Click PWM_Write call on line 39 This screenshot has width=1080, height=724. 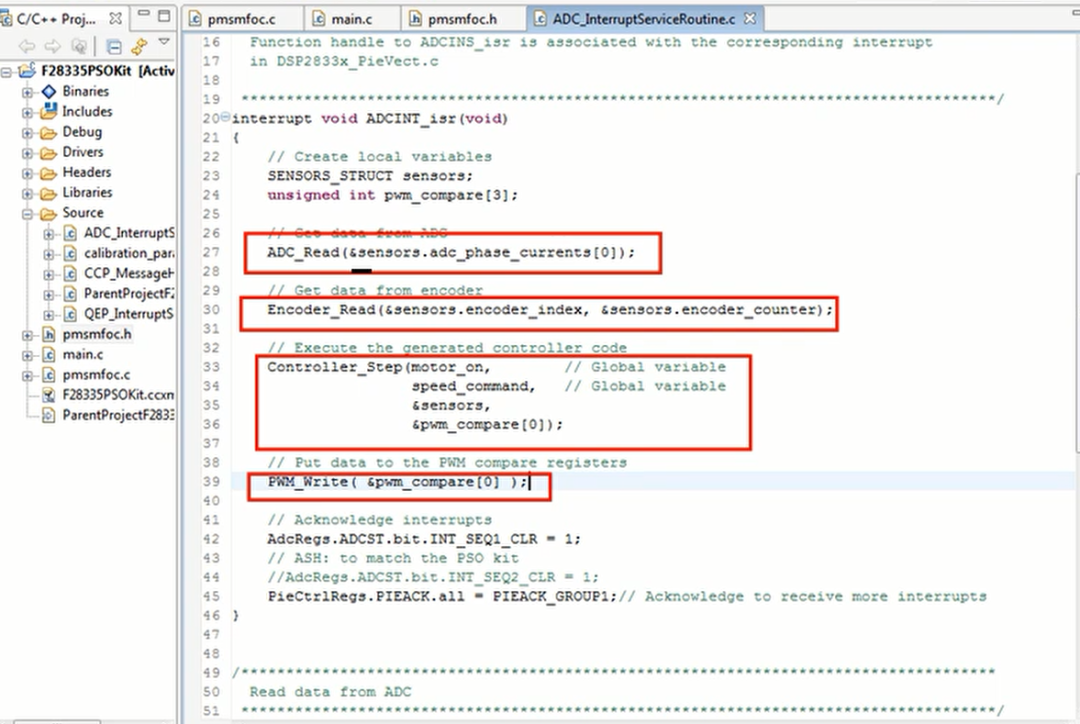[397, 482]
